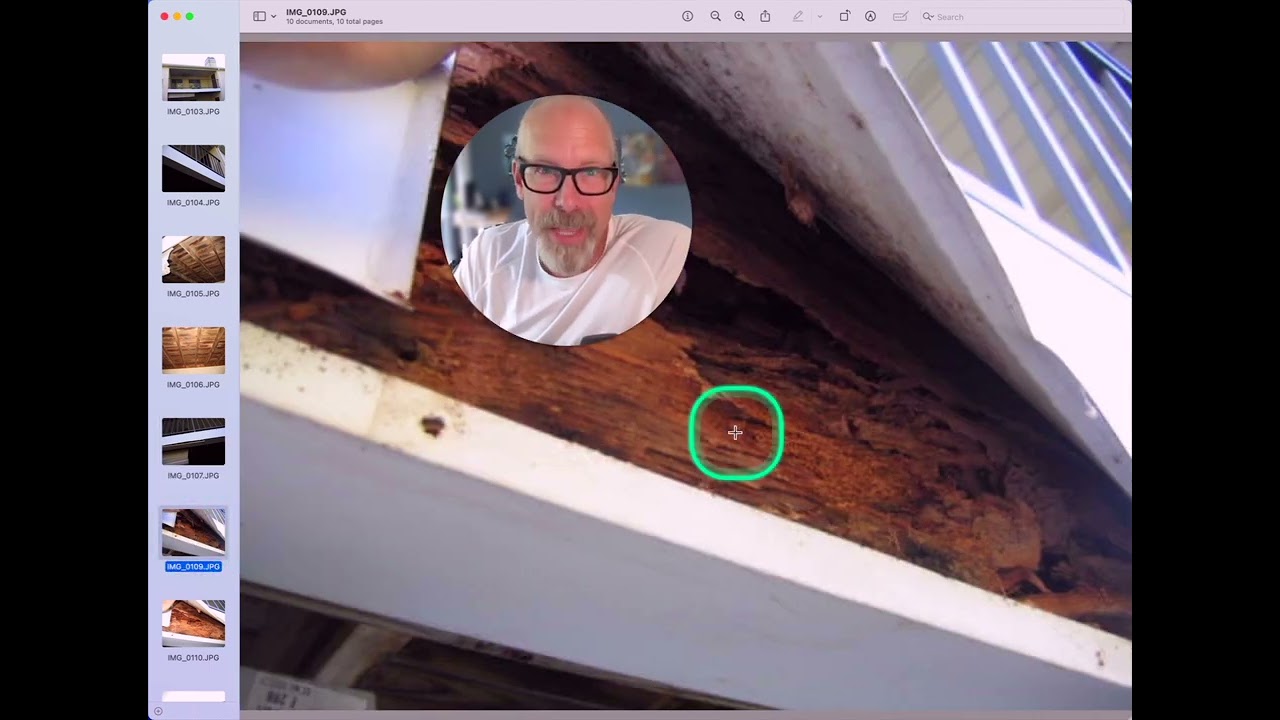The width and height of the screenshot is (1280, 720).
Task: Click the "IMG_0105.JPG" sidebar label
Action: 193,294
